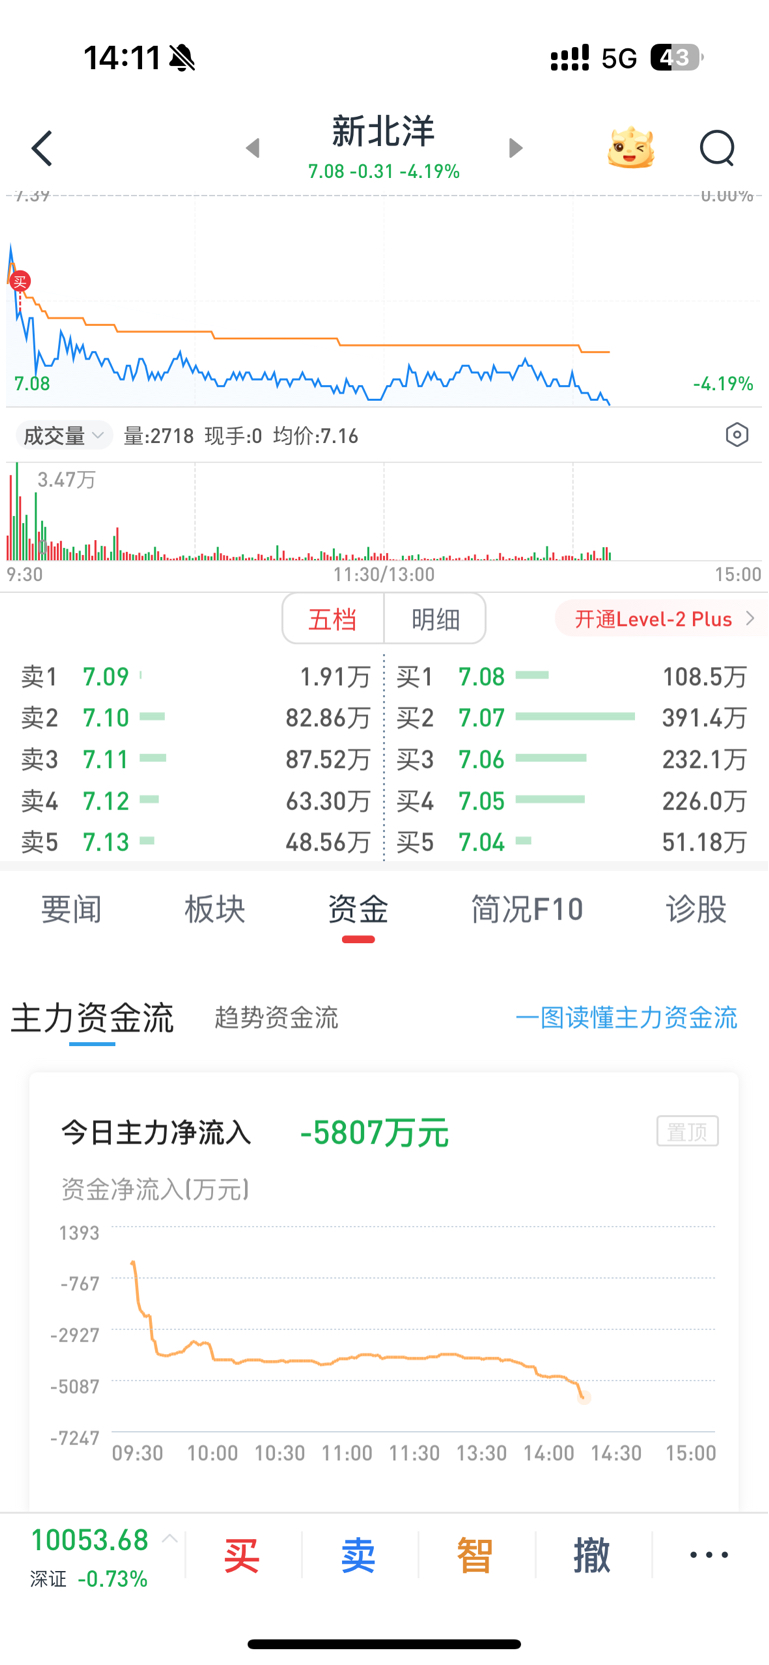Tap the 量:2718 volume readout

[158, 436]
